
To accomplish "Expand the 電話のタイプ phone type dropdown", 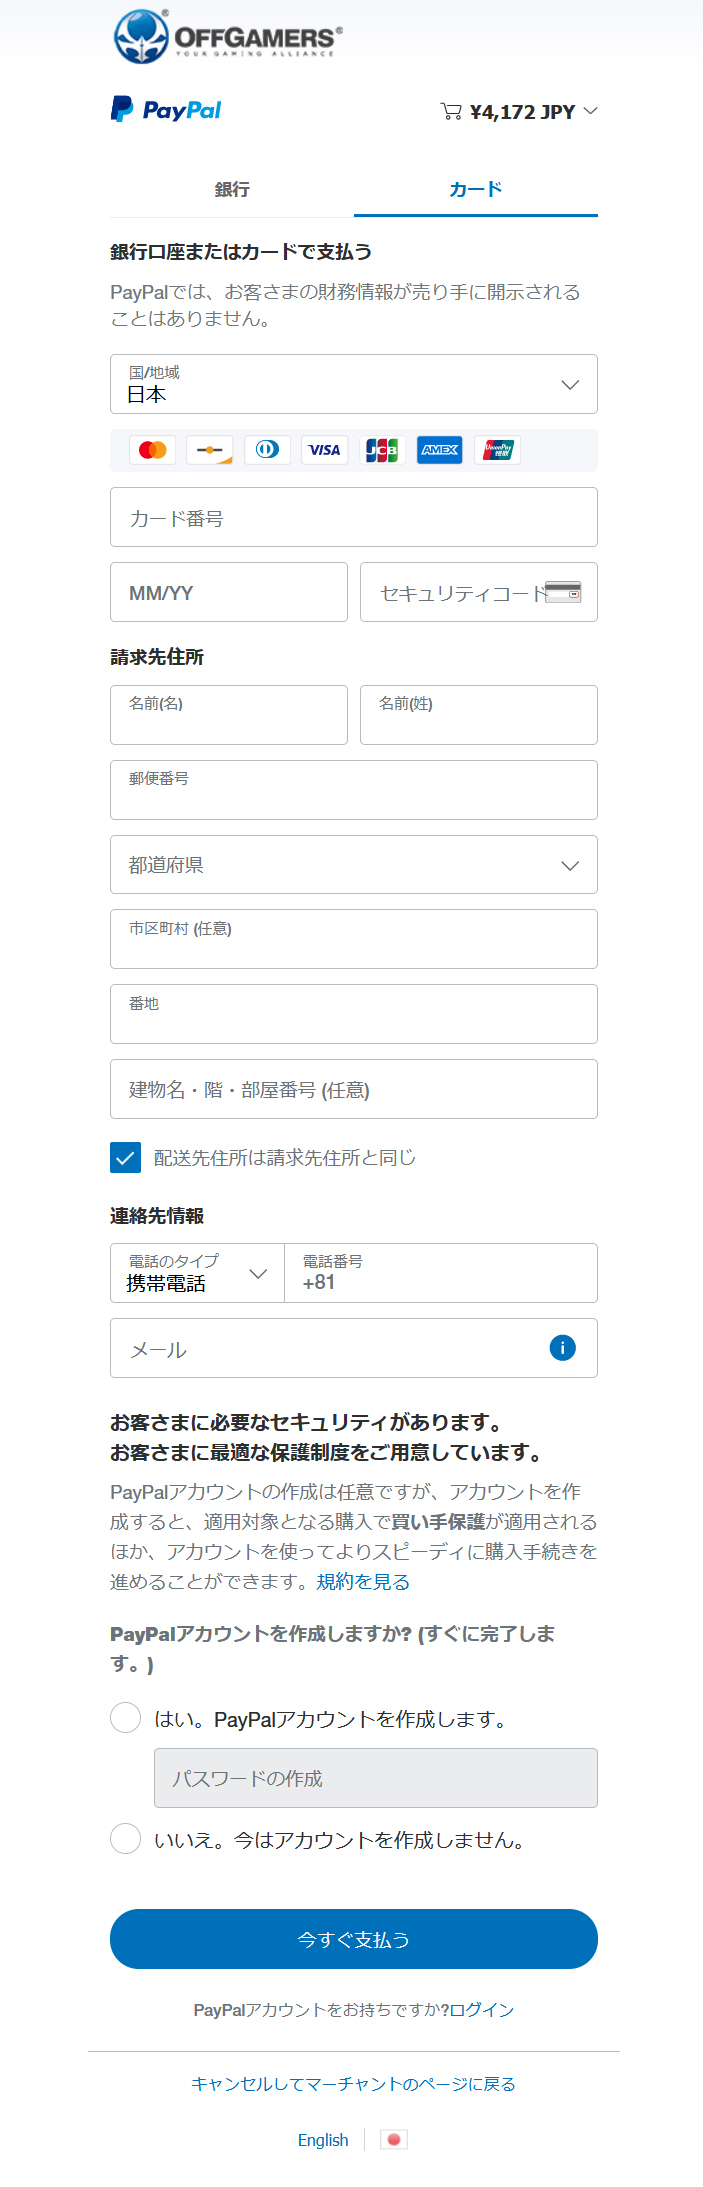I will pyautogui.click(x=197, y=1273).
